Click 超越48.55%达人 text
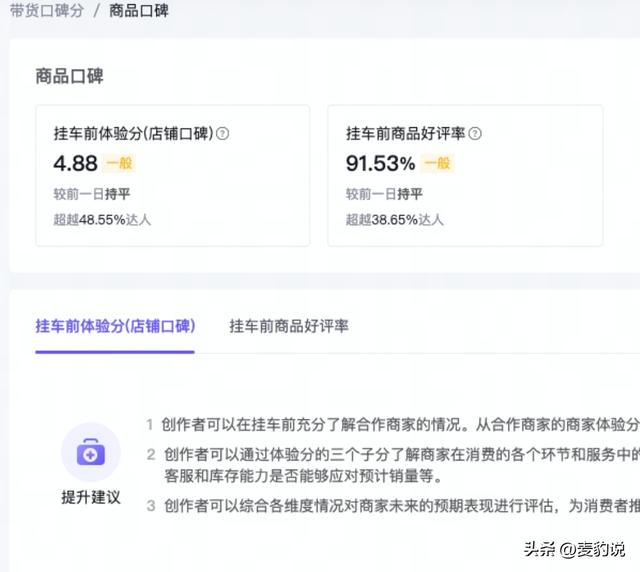This screenshot has height=572, width=640. 102,219
